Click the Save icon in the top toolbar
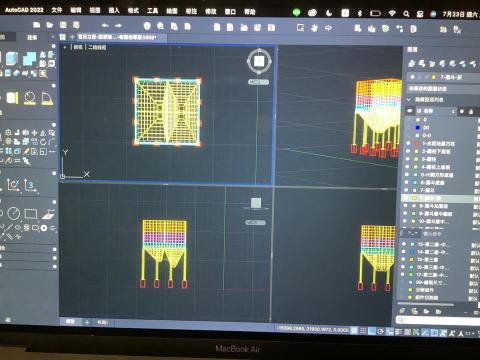Viewport: 480px width, 360px height. click(63, 25)
